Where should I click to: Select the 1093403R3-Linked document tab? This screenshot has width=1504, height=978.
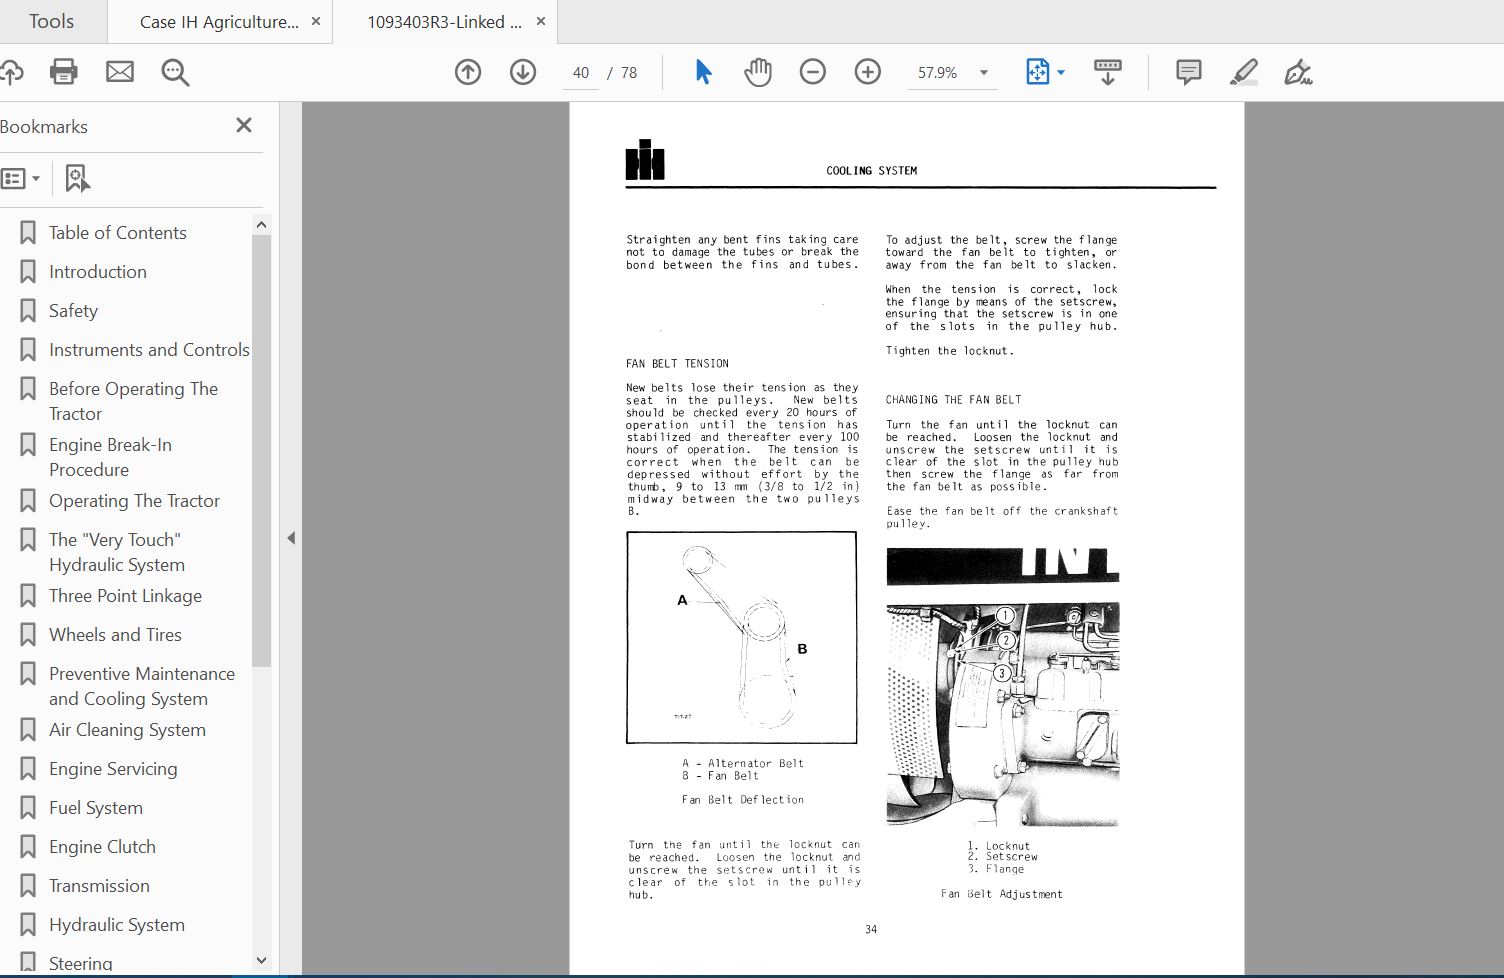(444, 22)
